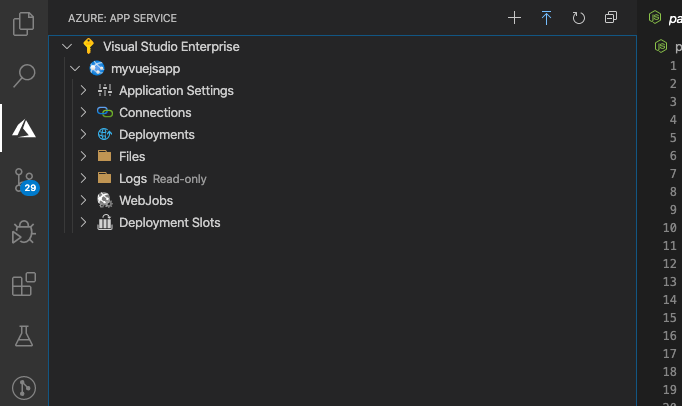Expand Application Settings chevron
Viewport: 682px width, 406px height.
click(83, 90)
